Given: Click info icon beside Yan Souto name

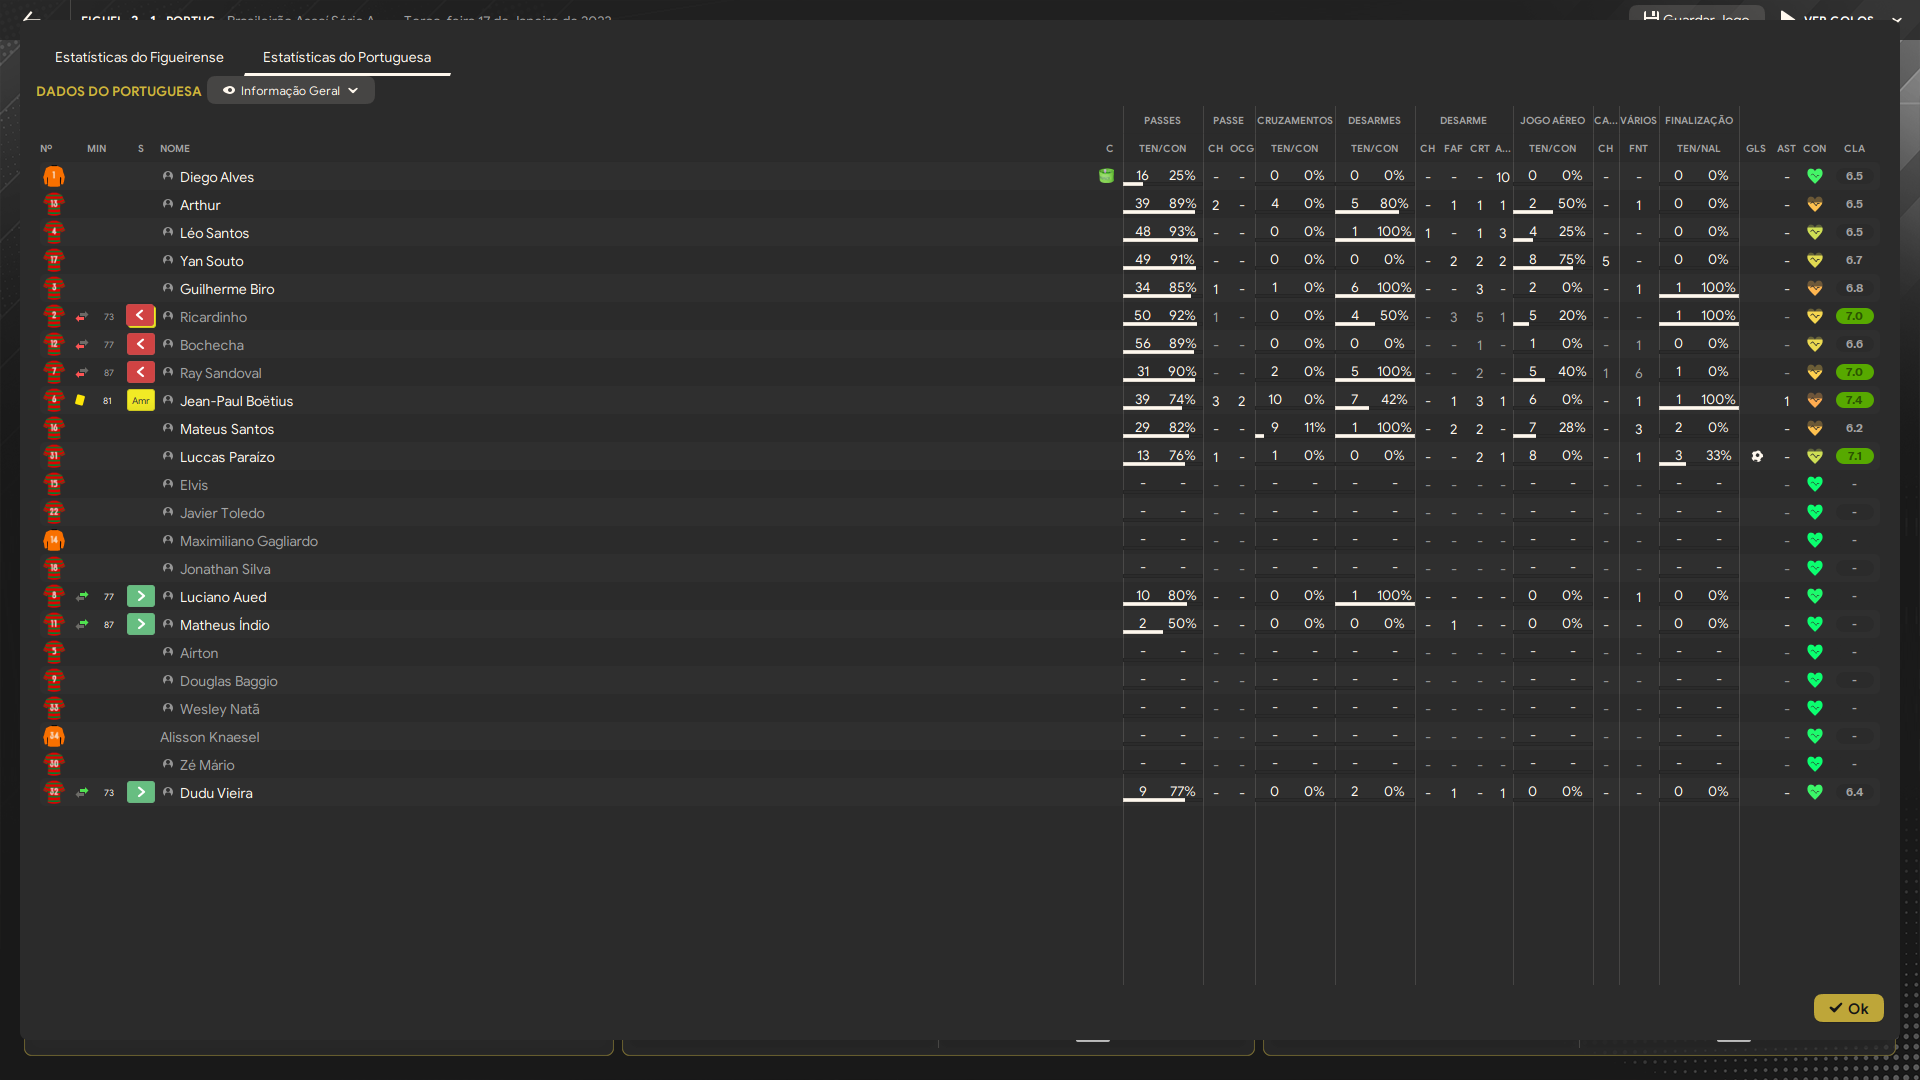Looking at the screenshot, I should point(168,260).
